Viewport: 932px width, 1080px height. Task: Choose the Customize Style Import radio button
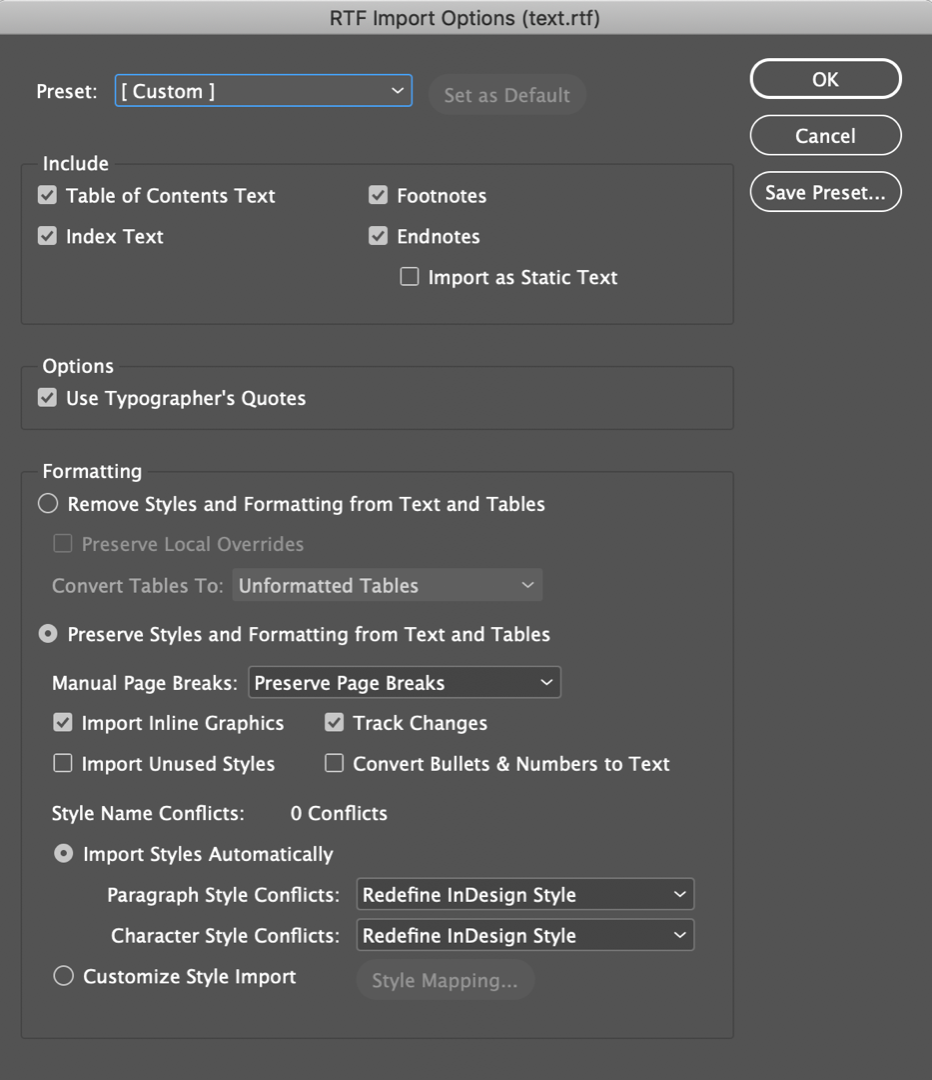(x=64, y=977)
